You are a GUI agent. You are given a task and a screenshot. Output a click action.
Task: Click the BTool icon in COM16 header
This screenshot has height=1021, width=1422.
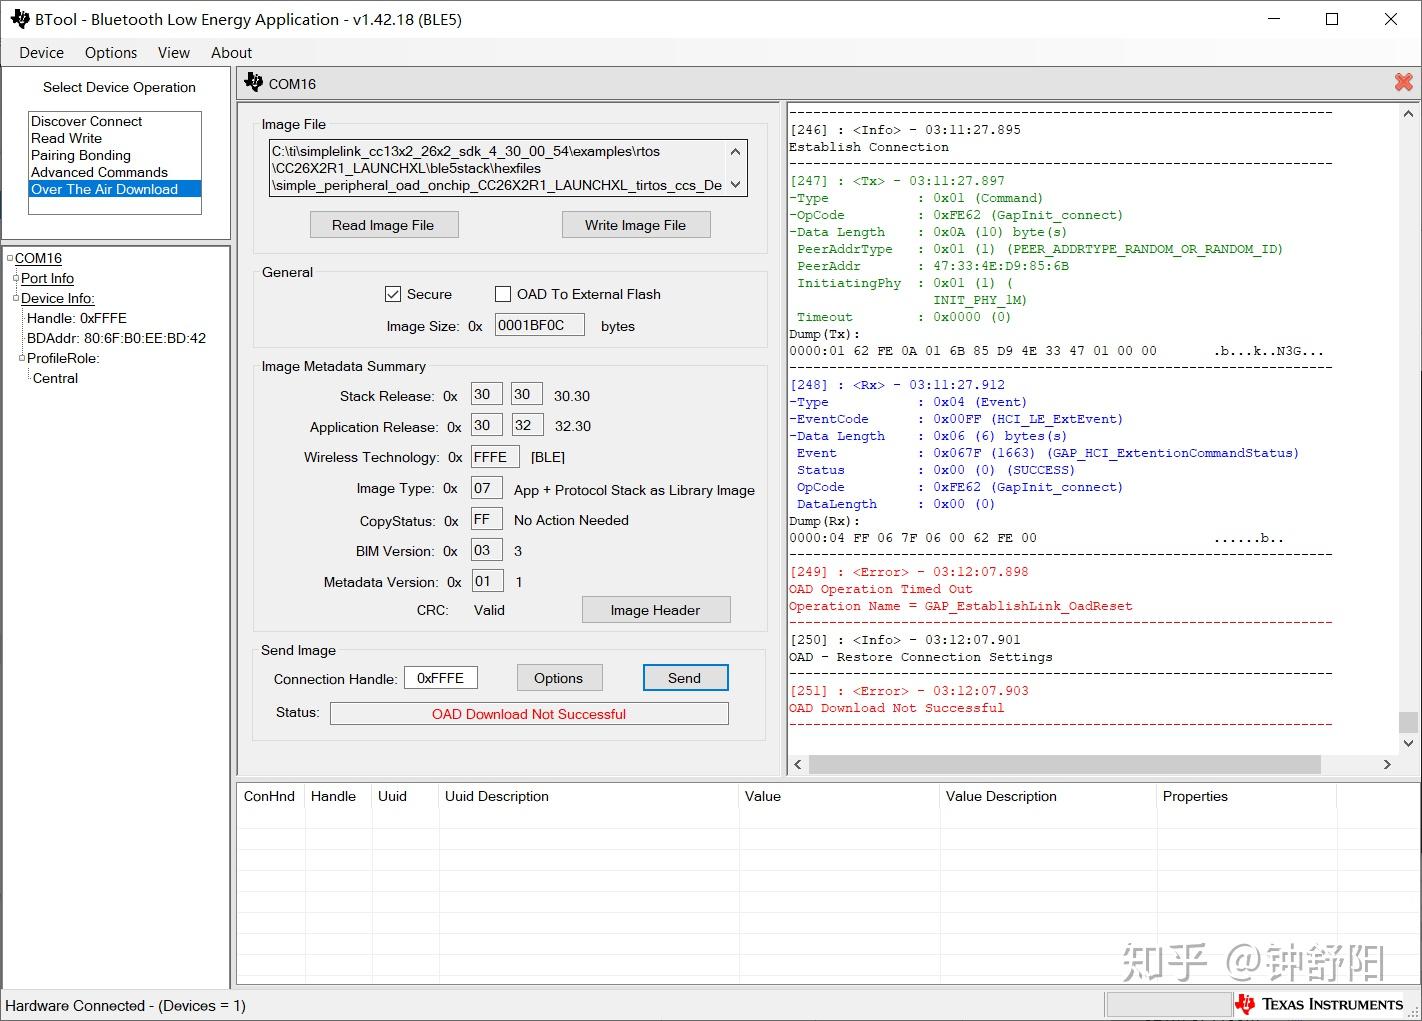pos(254,83)
